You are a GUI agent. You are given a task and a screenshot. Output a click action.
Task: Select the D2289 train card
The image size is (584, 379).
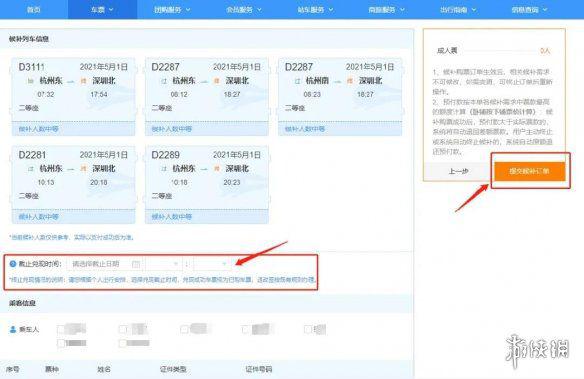click(x=207, y=185)
